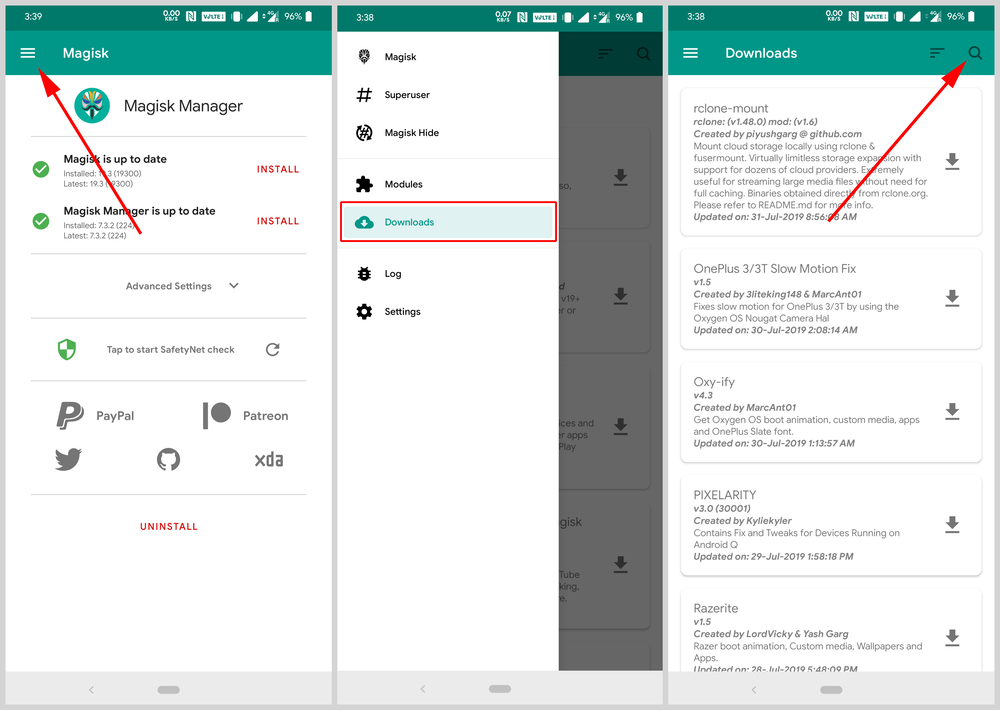Download the Oxy-ify module
1000x710 pixels.
(952, 411)
